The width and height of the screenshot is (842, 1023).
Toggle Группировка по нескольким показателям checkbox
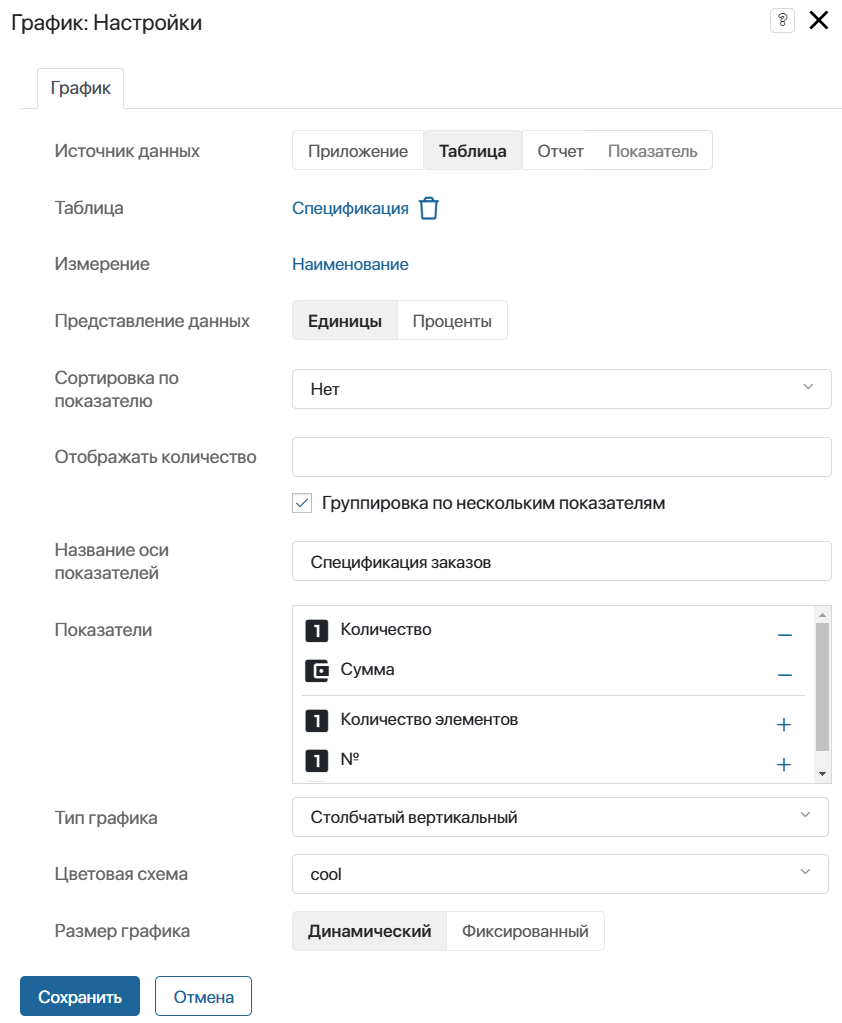point(302,503)
